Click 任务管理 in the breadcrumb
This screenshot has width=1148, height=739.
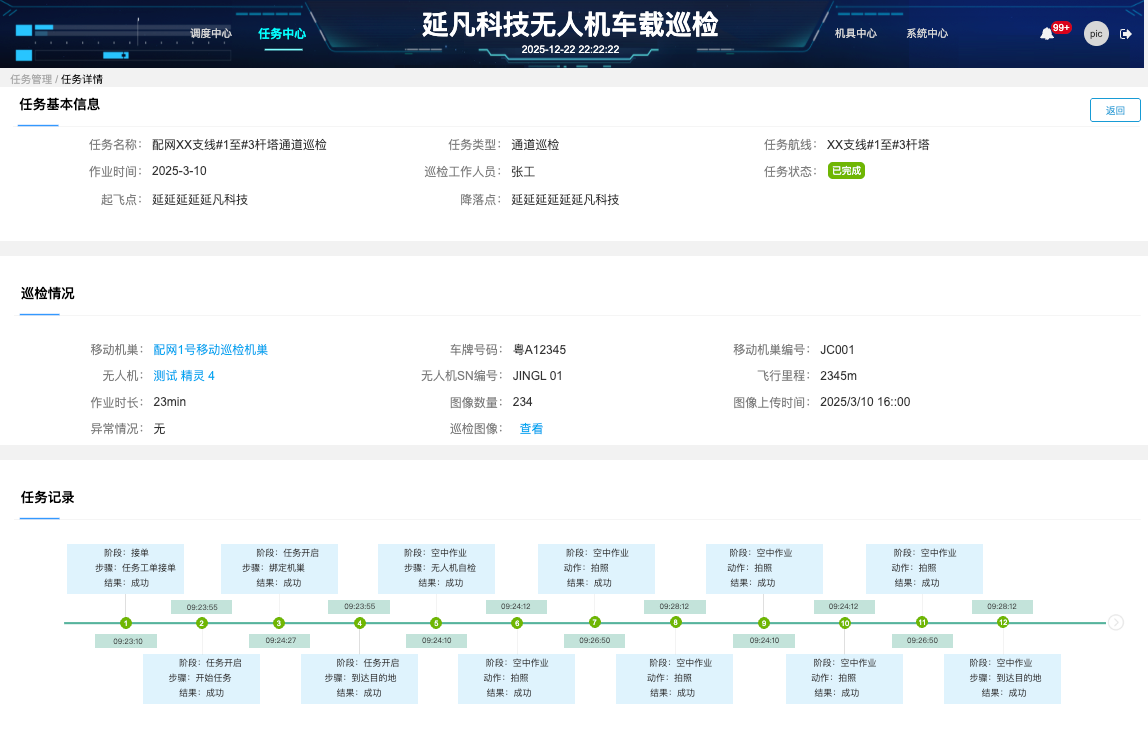(x=31, y=79)
